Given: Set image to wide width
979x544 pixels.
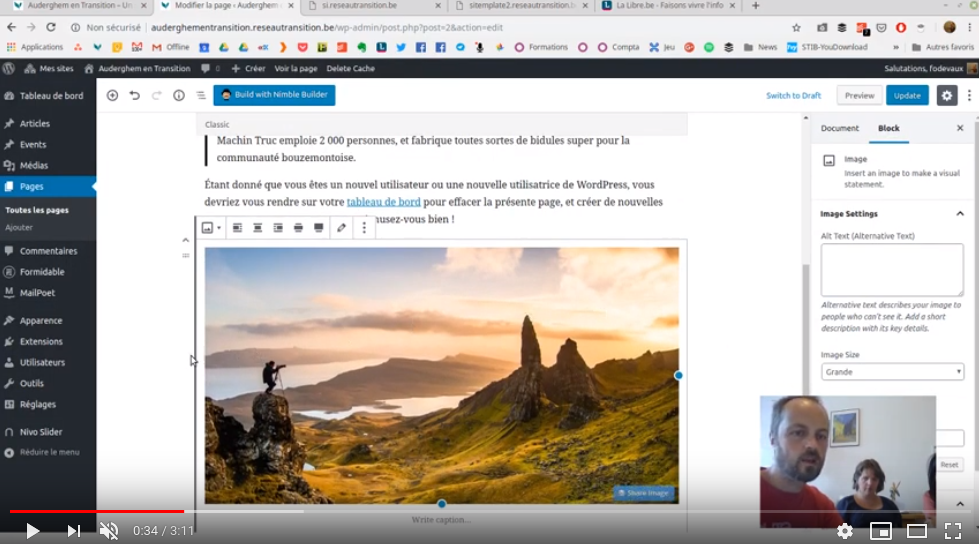Looking at the screenshot, I should pyautogui.click(x=298, y=228).
